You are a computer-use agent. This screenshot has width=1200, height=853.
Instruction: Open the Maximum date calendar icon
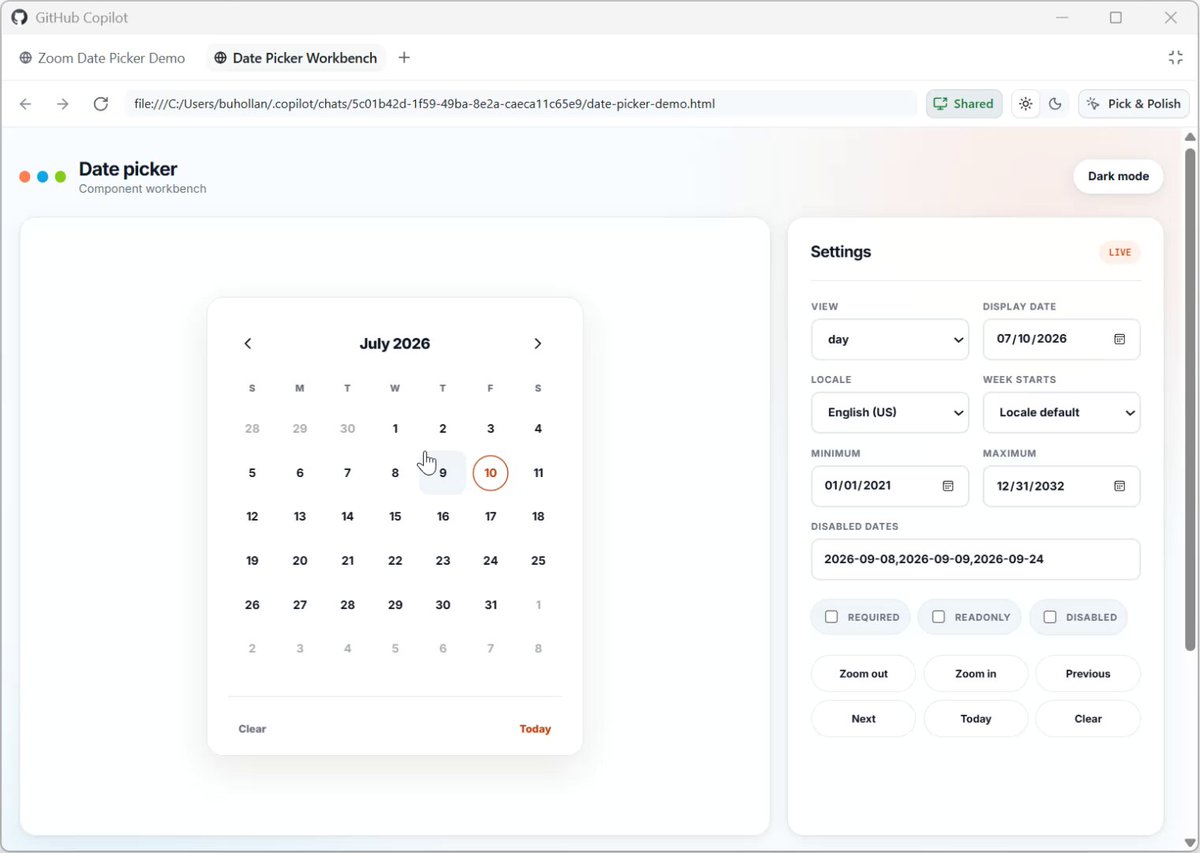click(1120, 486)
